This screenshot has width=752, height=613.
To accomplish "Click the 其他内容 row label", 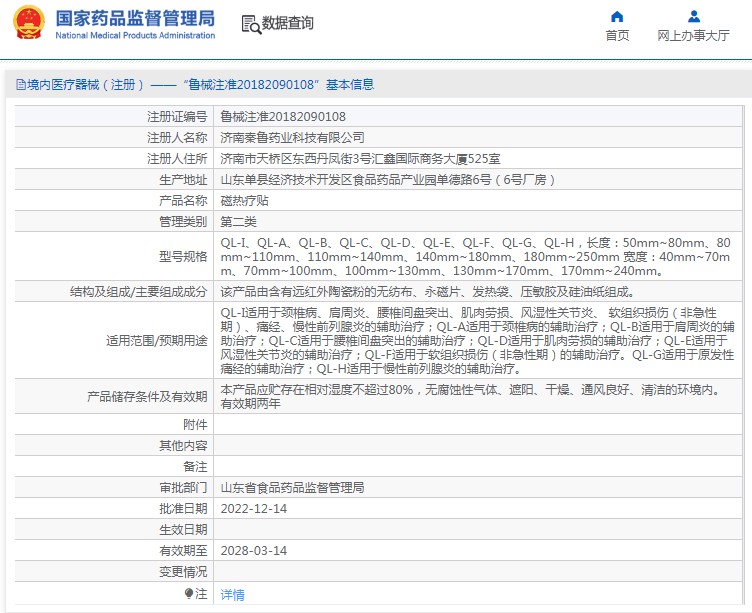I will pos(183,446).
